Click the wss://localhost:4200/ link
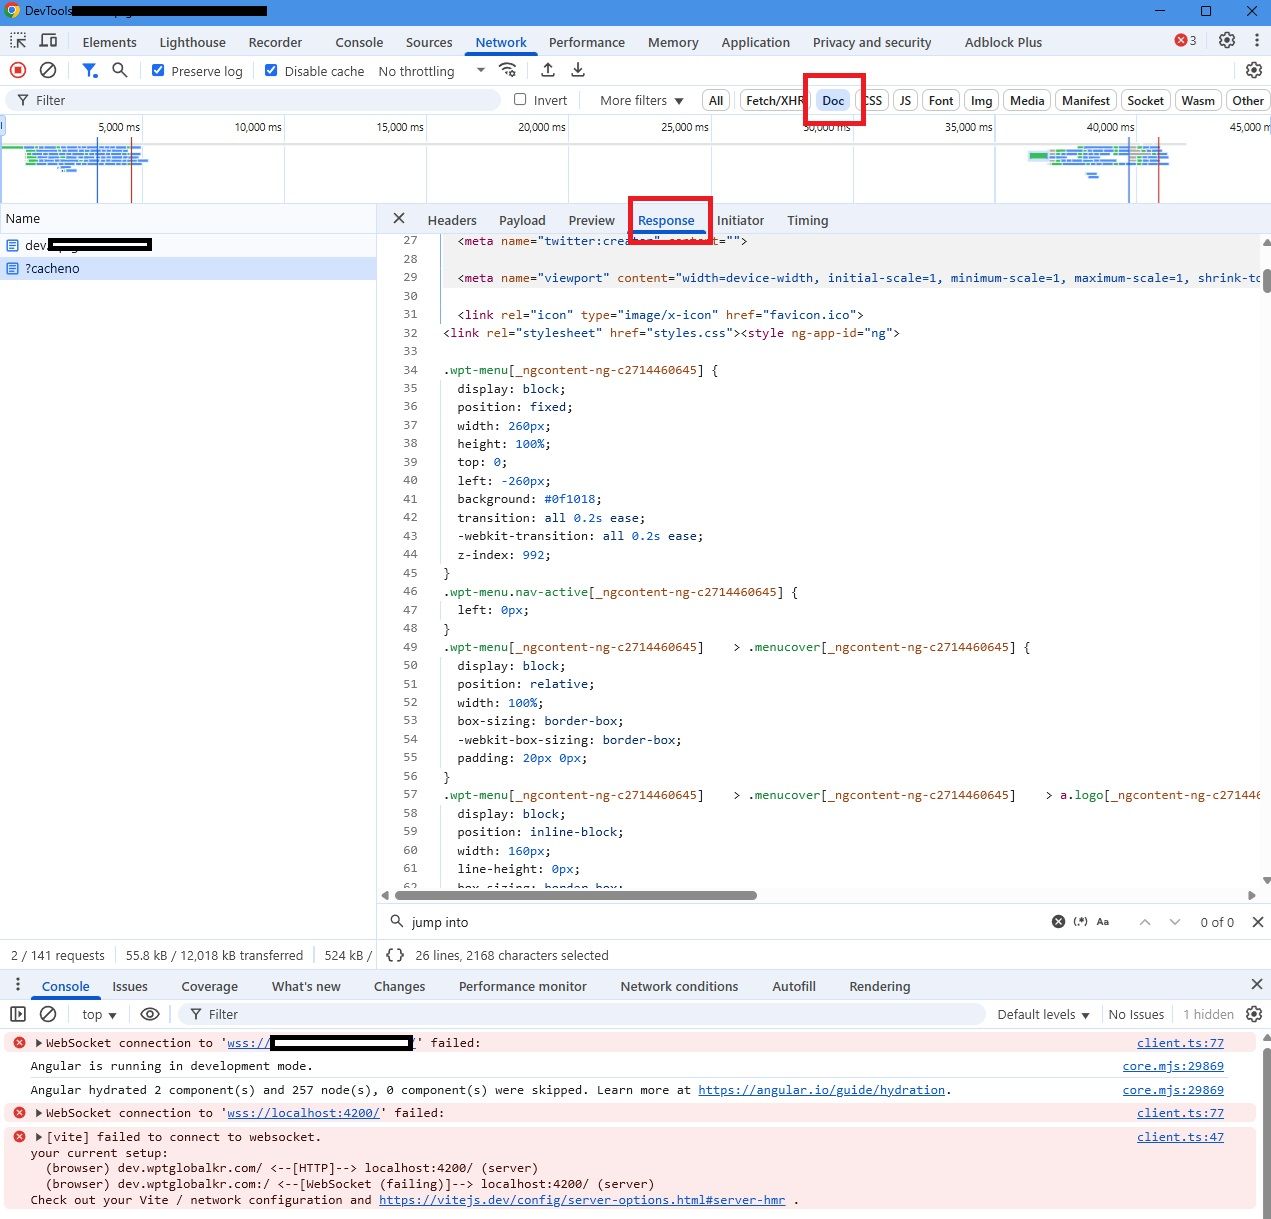1271x1219 pixels. 303,1112
